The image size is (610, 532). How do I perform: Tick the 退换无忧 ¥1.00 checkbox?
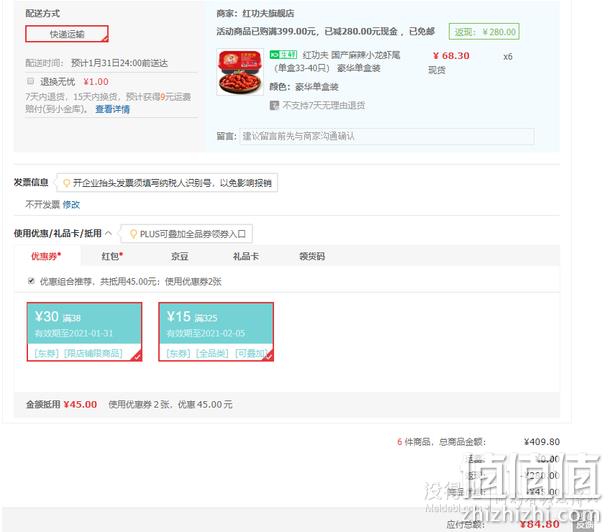(30, 81)
